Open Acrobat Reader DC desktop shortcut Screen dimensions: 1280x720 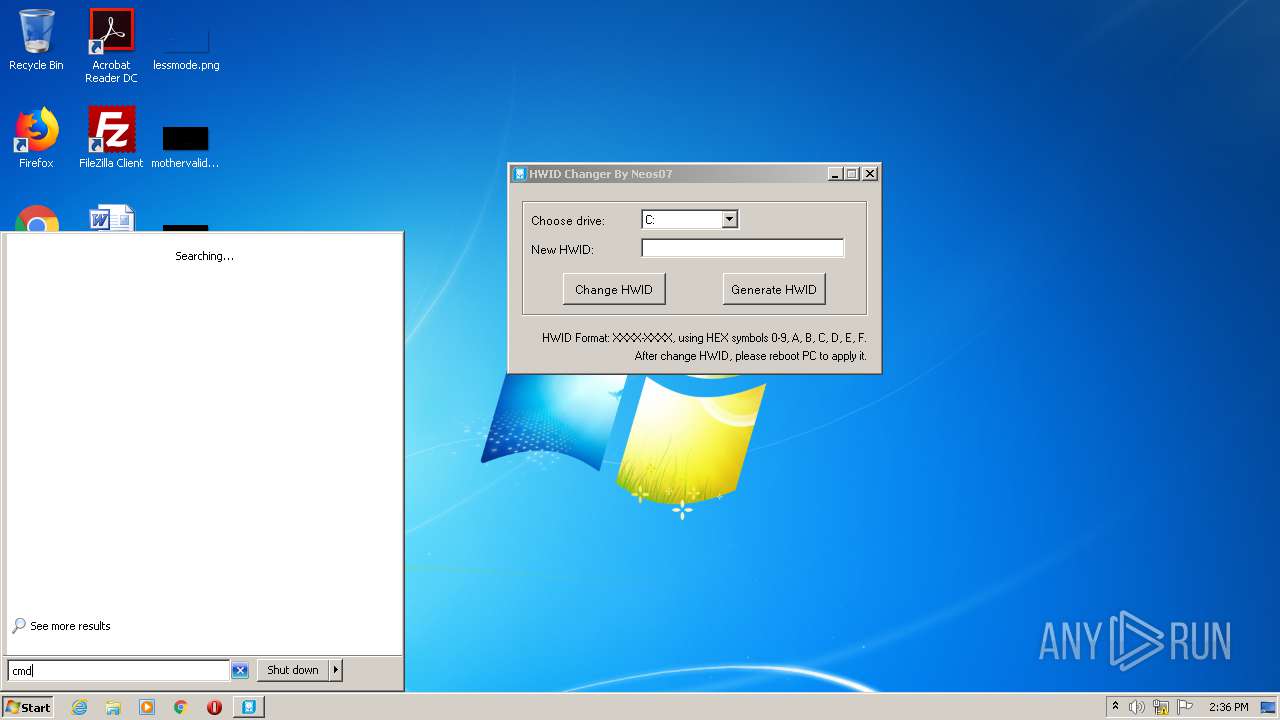(111, 45)
